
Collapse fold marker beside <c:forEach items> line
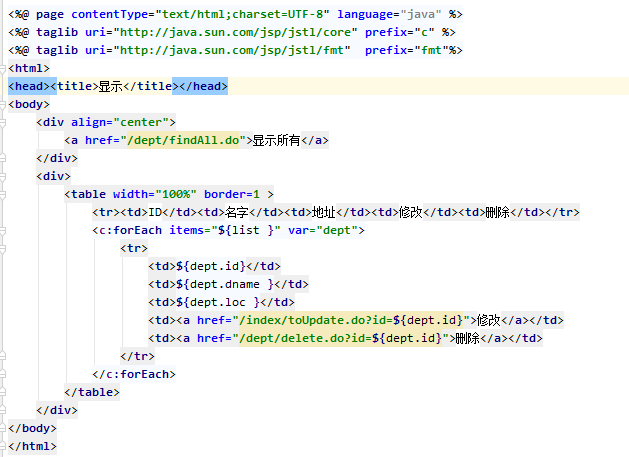point(2,230)
